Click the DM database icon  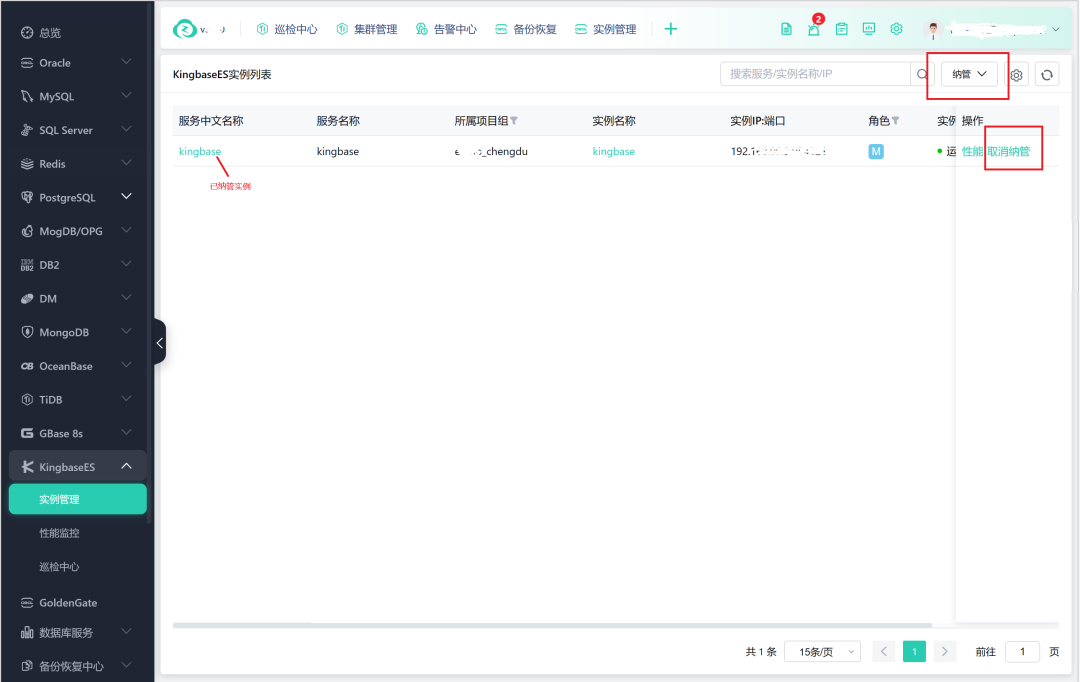click(27, 299)
